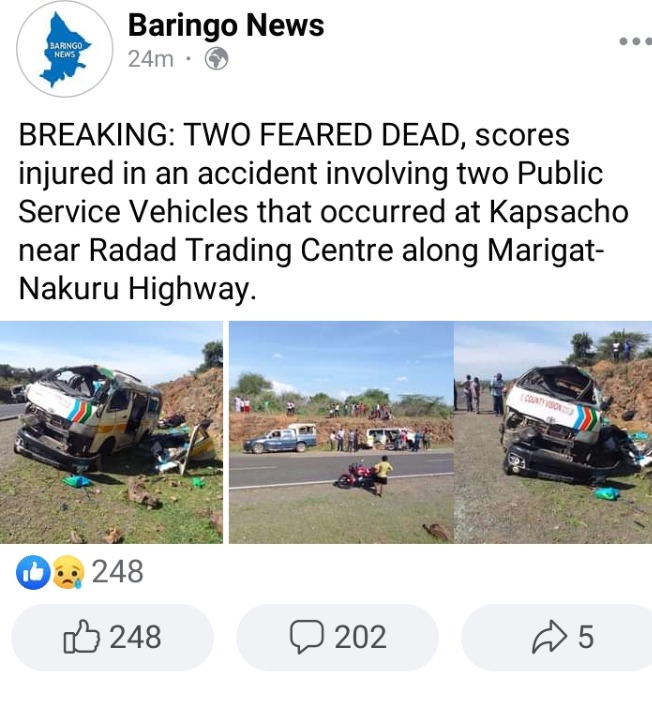
Task: Click the speech bubble comment icon
Action: (x=307, y=637)
